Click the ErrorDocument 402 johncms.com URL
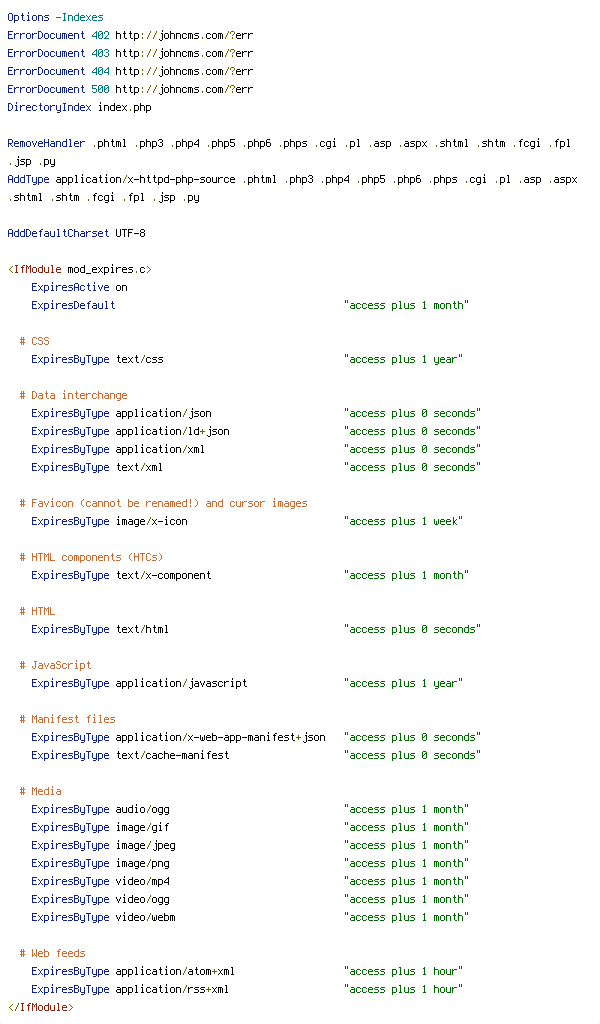 [184, 35]
